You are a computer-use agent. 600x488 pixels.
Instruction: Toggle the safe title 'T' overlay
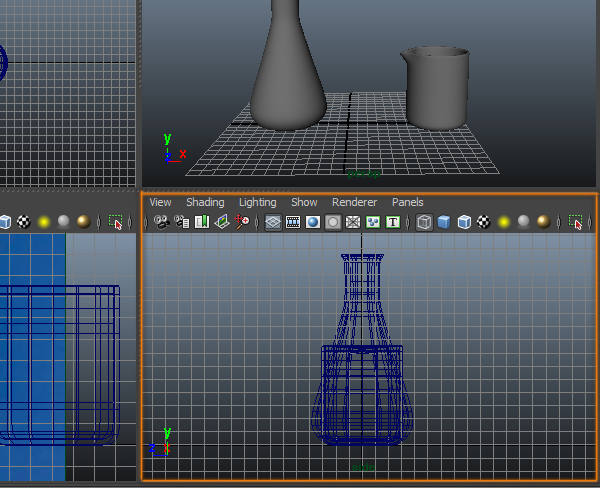tap(393, 222)
